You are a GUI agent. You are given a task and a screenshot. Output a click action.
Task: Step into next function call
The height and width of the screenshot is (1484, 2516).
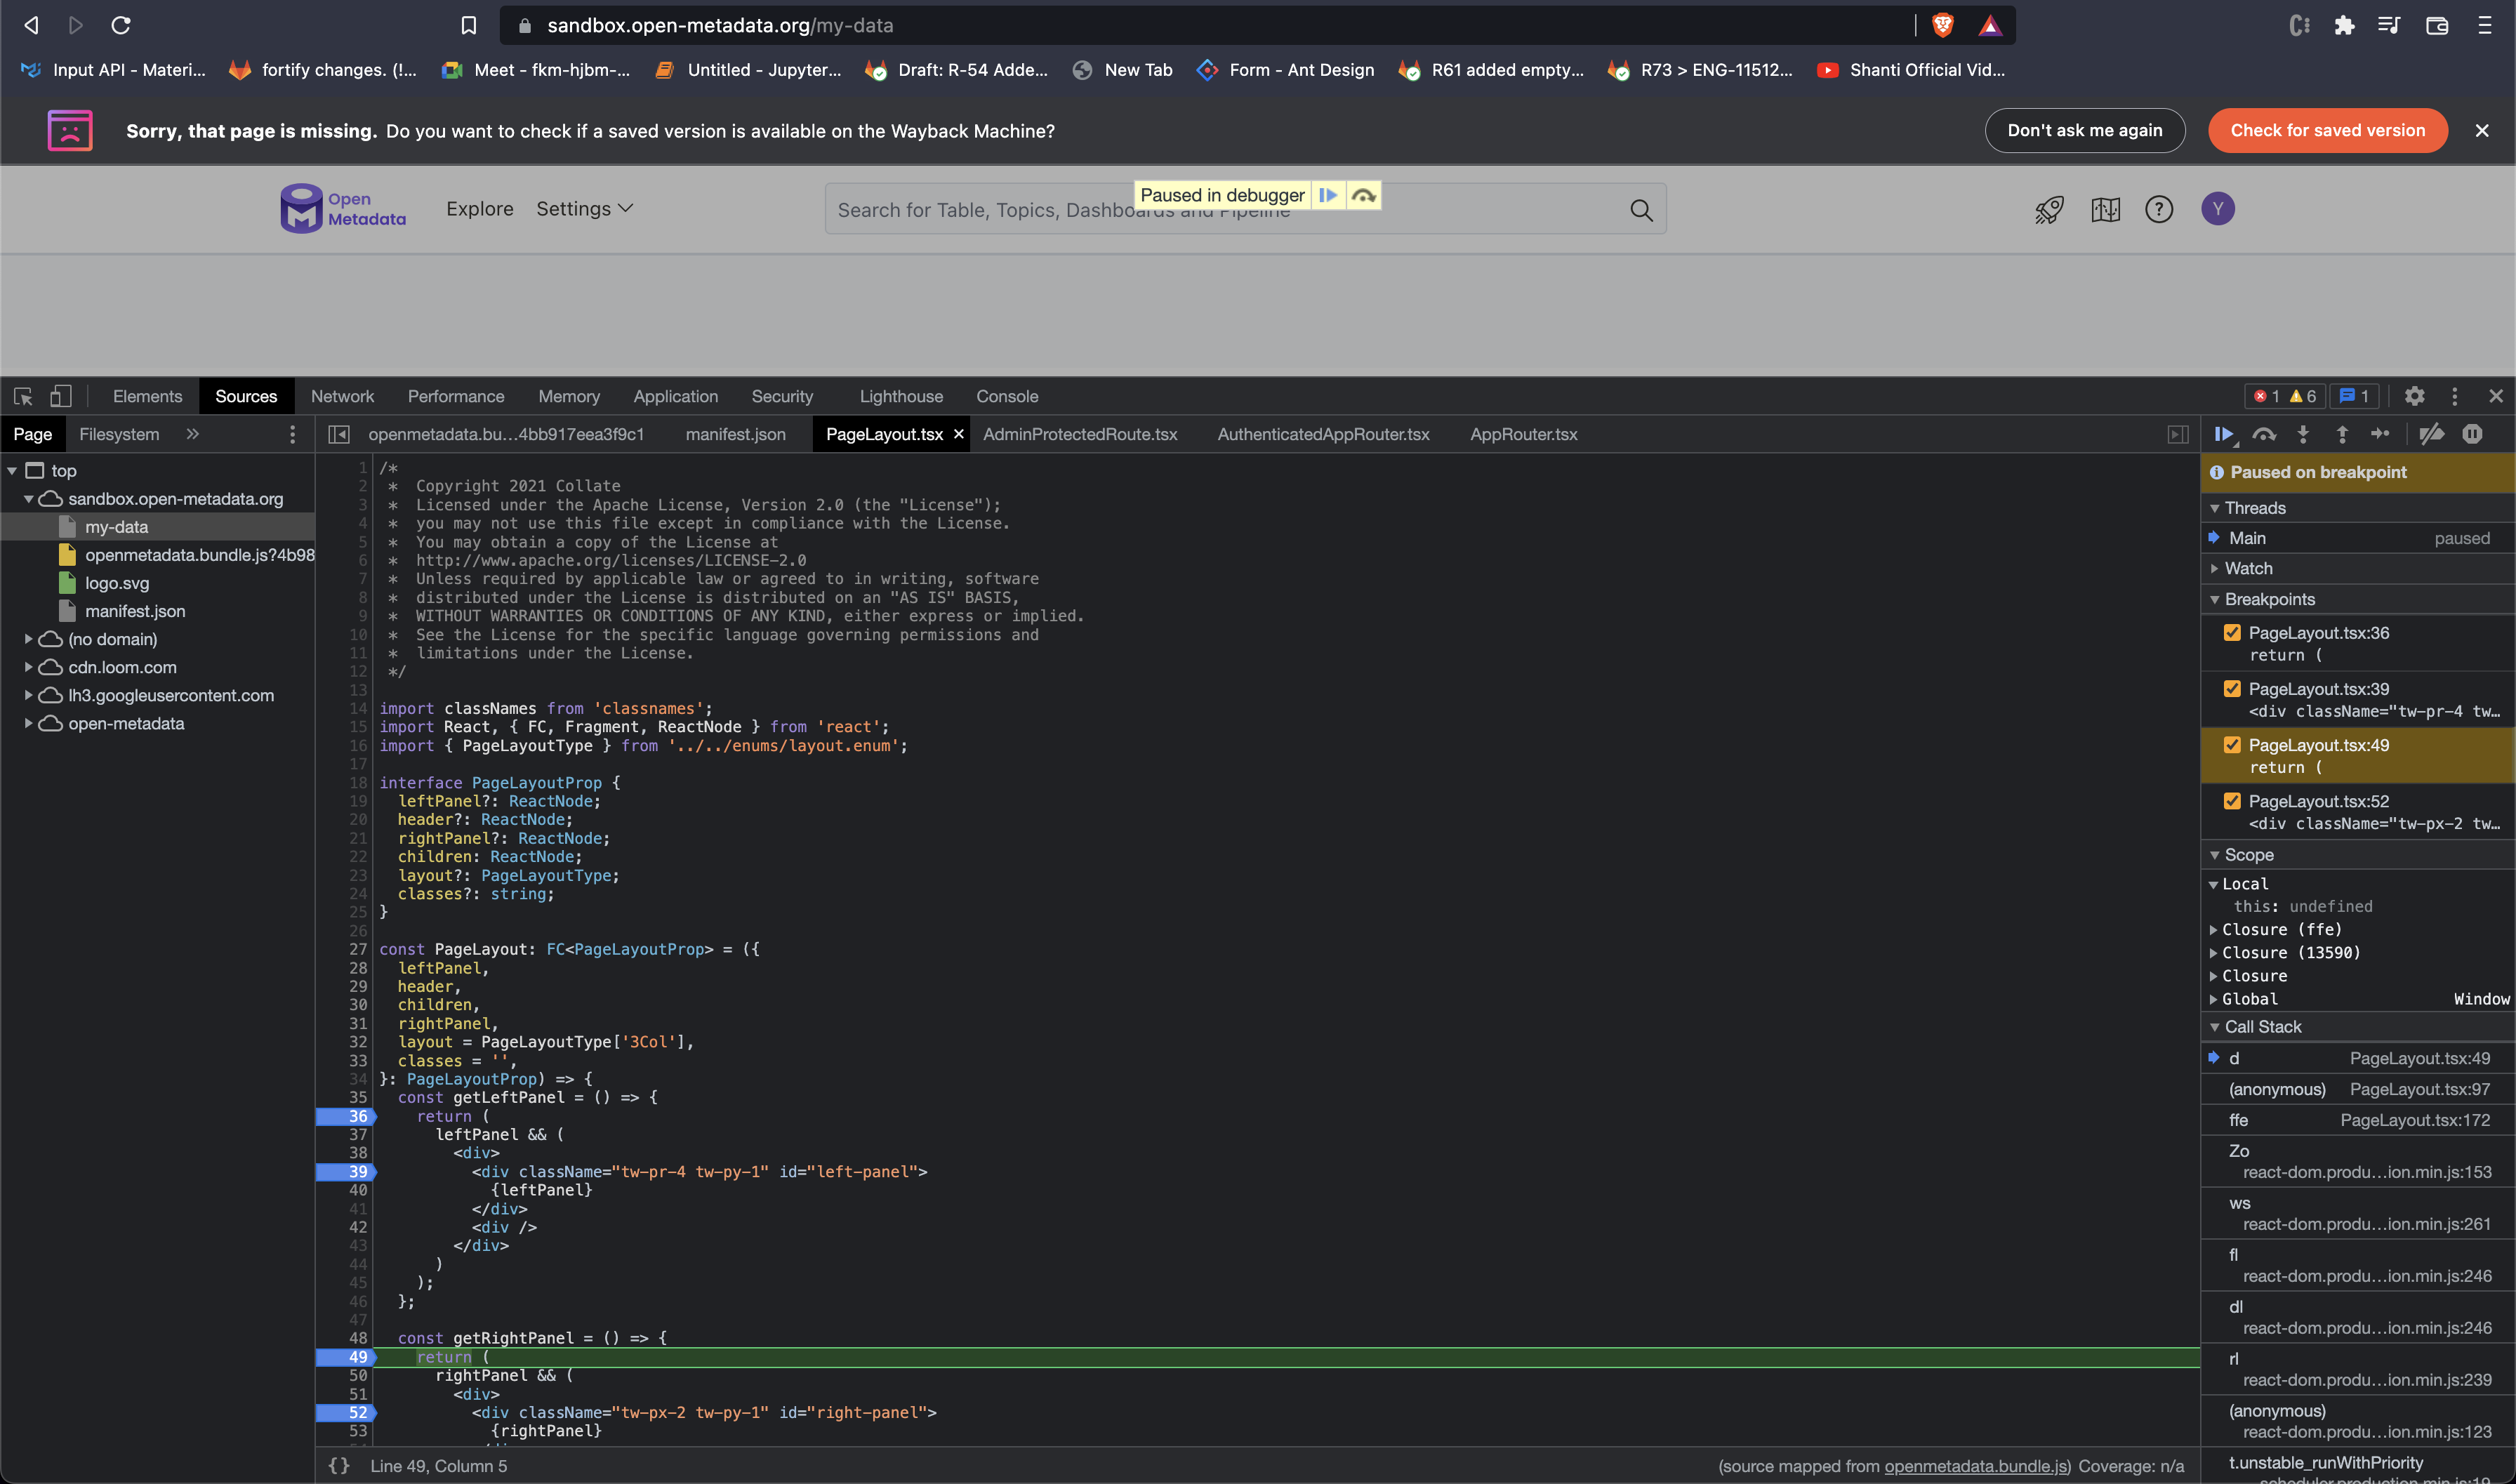(x=2303, y=434)
